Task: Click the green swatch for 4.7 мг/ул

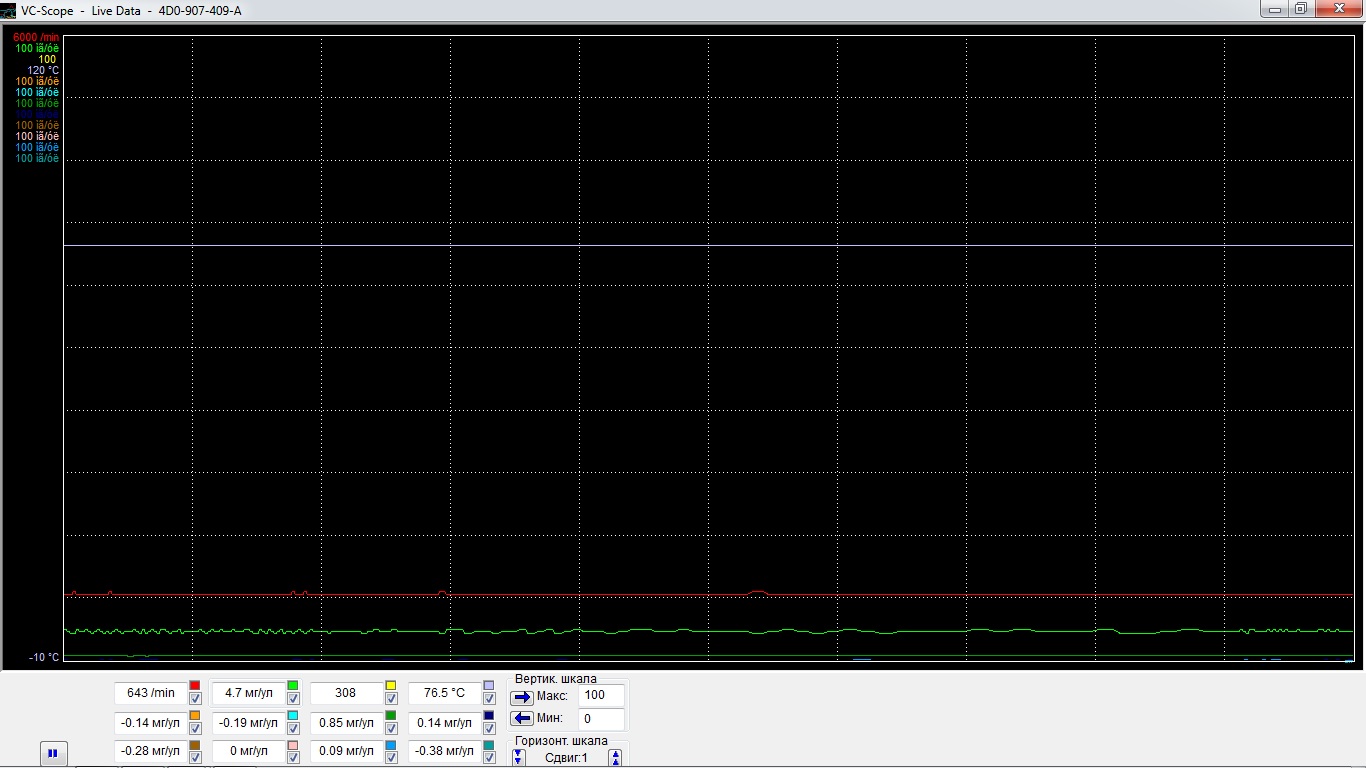Action: pyautogui.click(x=293, y=685)
